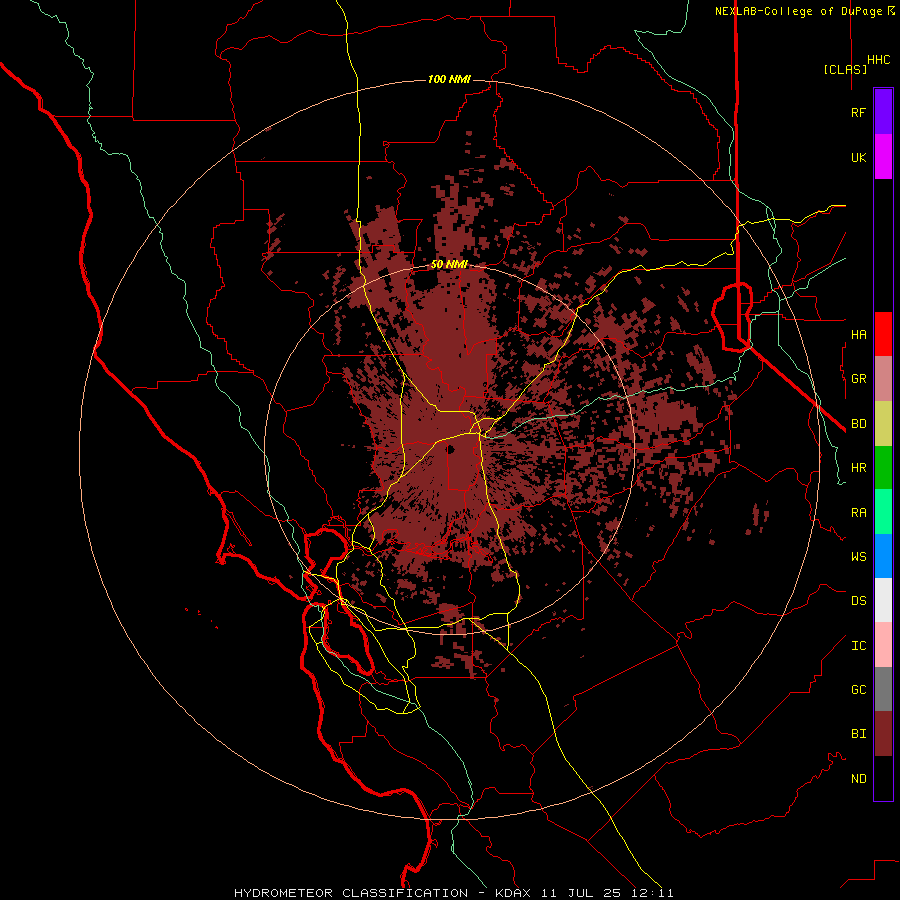Click the HYDROMETEOR CLASSIFICATION title text
This screenshot has width=900, height=900.
[x=351, y=893]
